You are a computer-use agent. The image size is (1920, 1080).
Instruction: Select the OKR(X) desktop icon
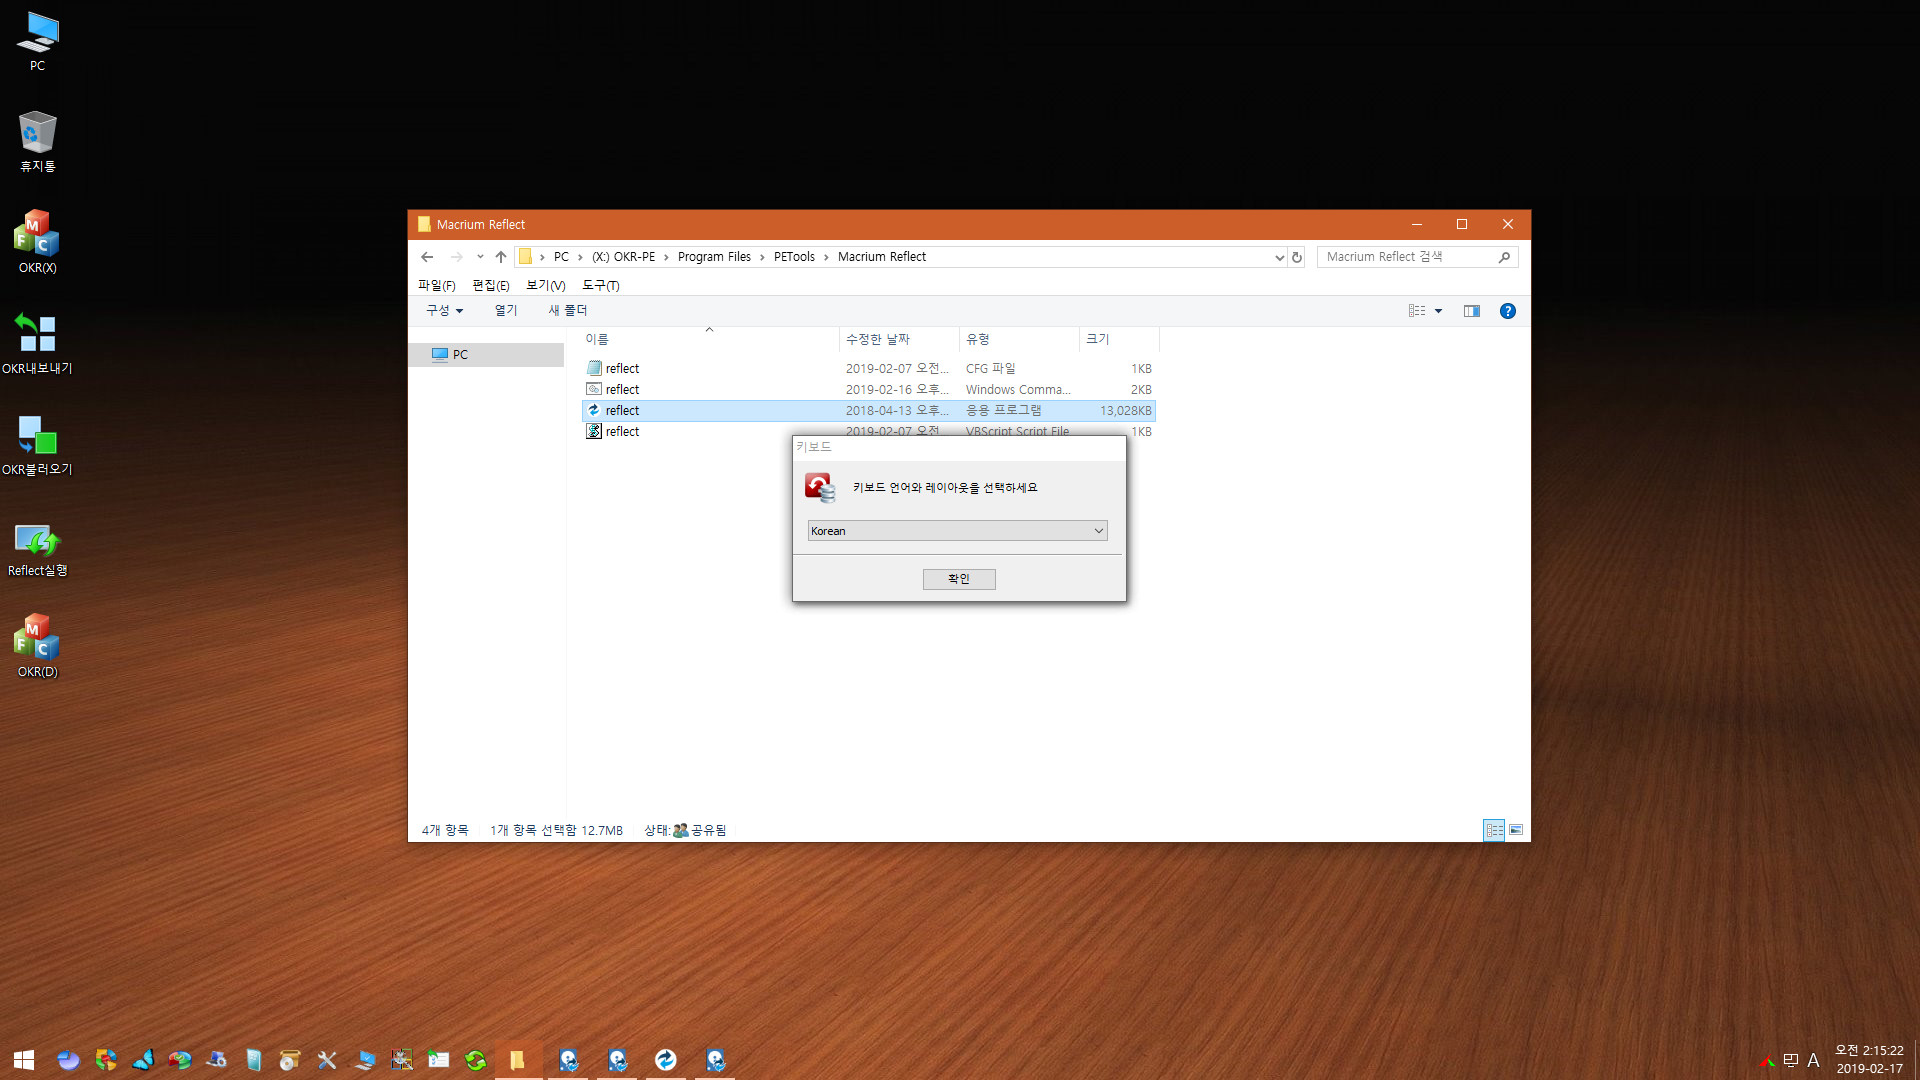[x=37, y=242]
